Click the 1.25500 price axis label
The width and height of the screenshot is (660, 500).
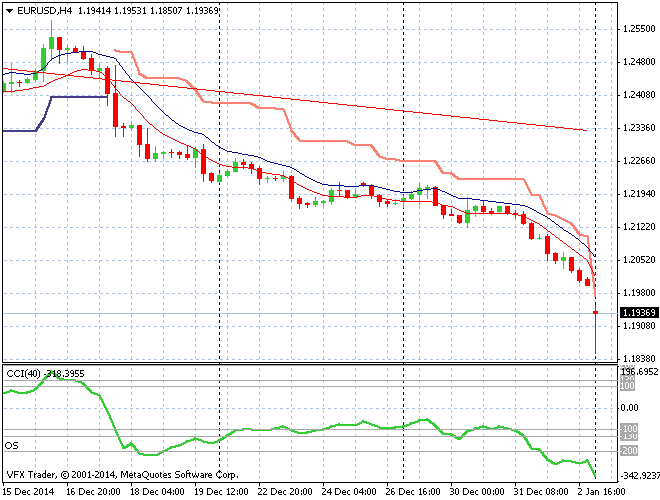pyautogui.click(x=638, y=29)
